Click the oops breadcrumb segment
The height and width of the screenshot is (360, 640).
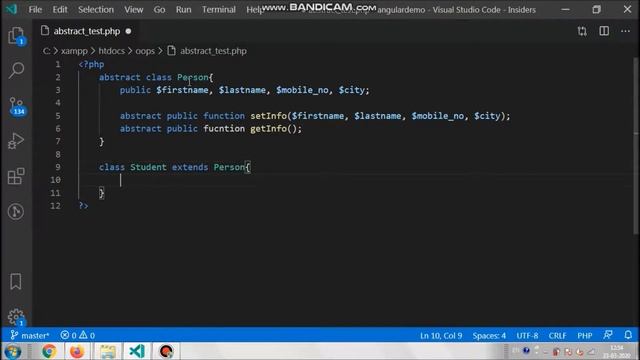pyautogui.click(x=145, y=51)
